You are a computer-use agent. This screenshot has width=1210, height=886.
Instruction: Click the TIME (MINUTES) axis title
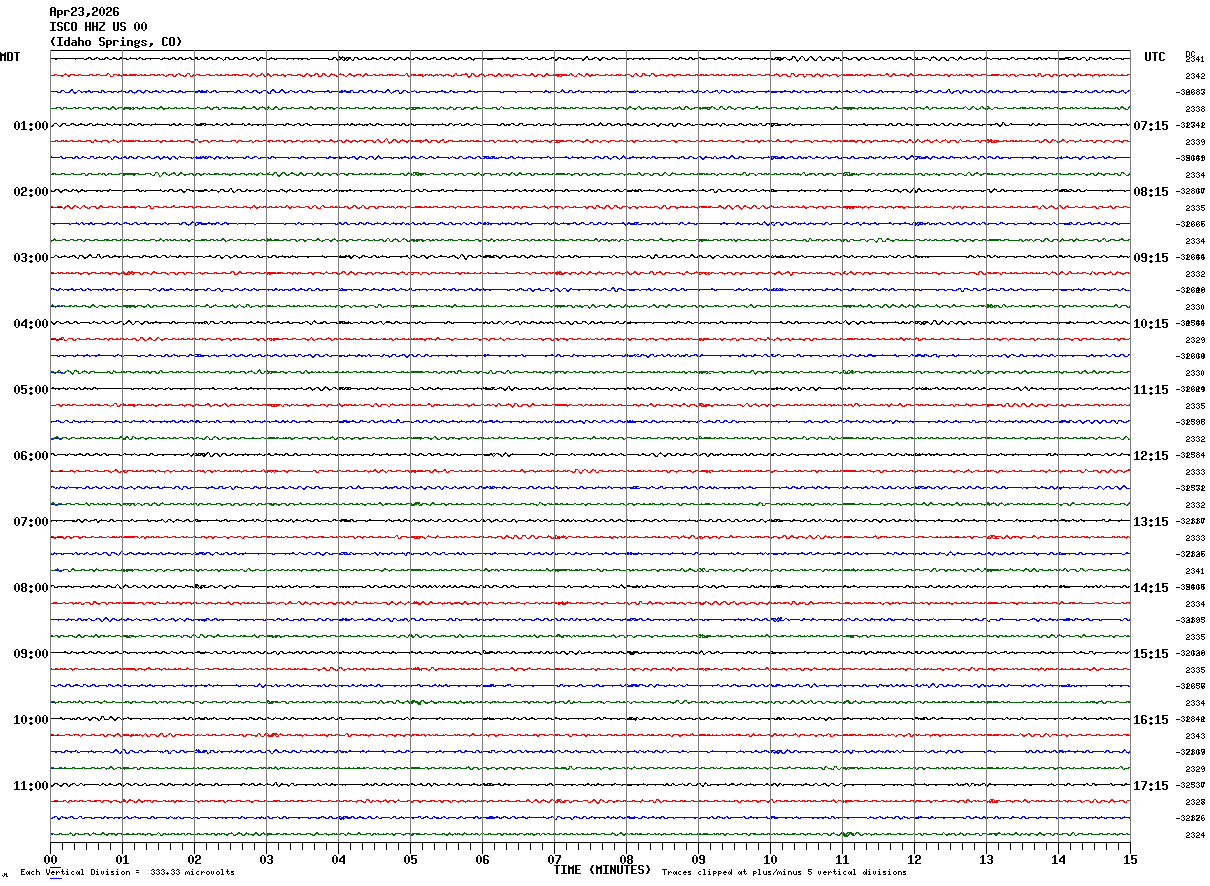[602, 870]
